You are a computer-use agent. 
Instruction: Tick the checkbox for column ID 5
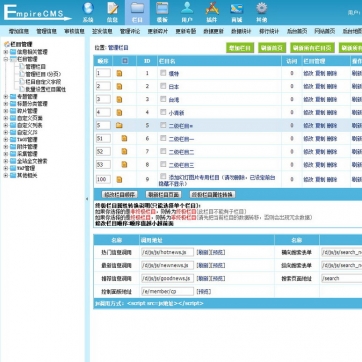(x=163, y=125)
